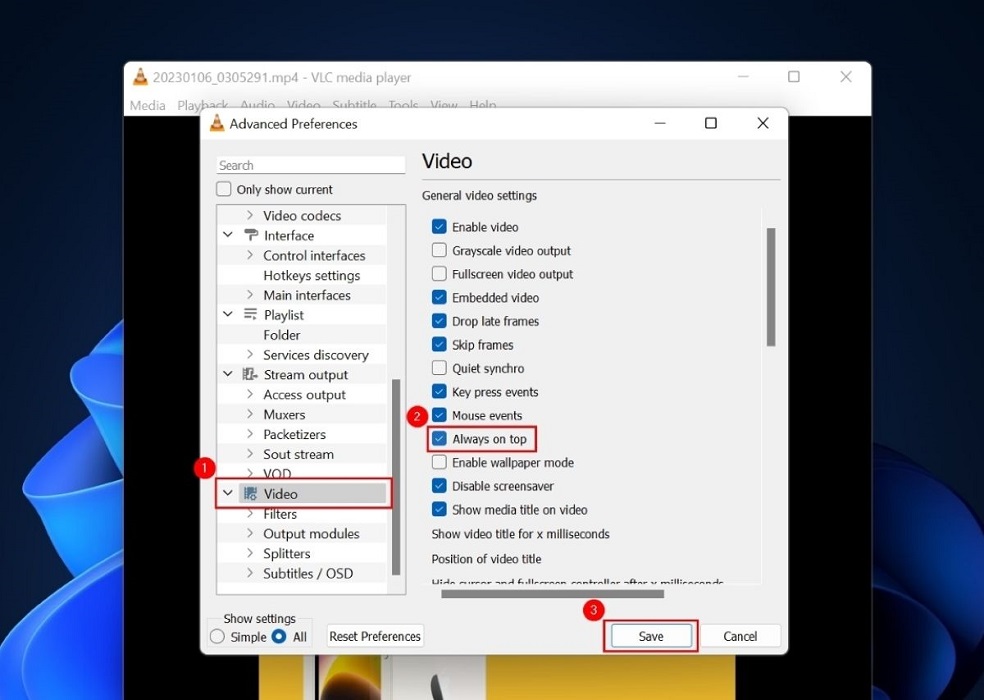Collapse the Stream output section

[228, 374]
